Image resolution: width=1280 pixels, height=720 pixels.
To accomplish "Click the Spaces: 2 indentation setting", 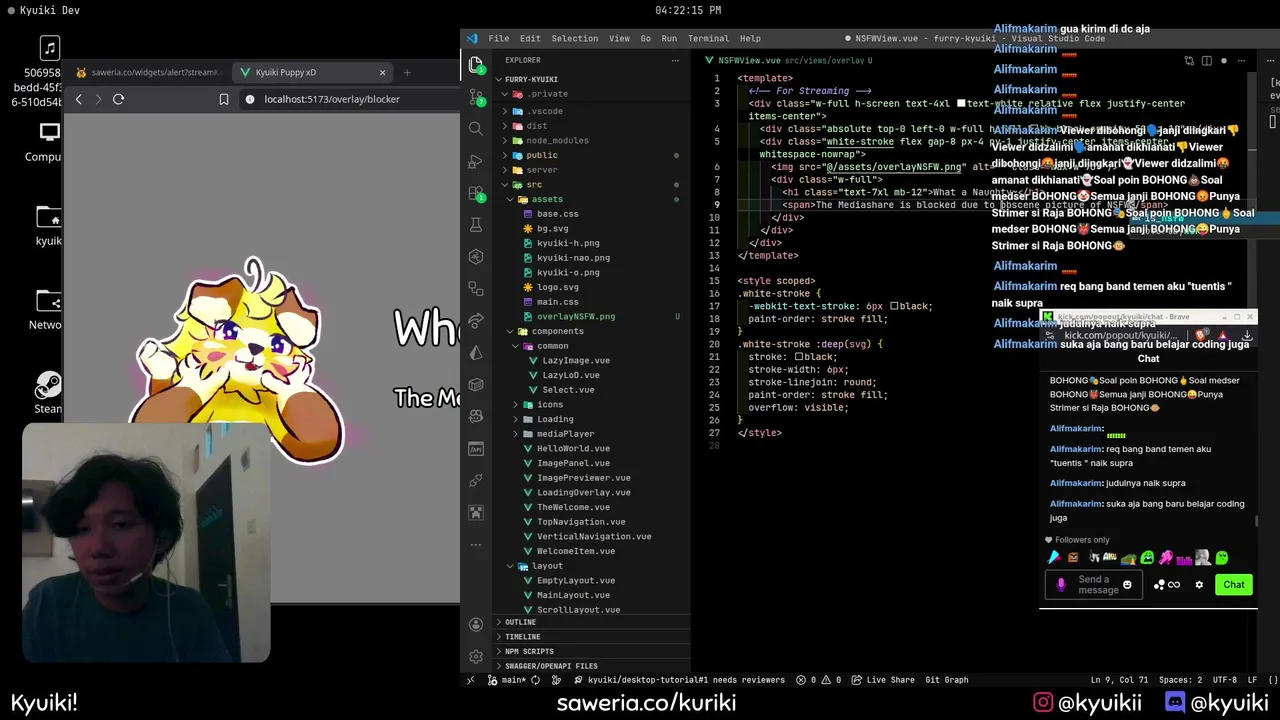I will [1182, 680].
